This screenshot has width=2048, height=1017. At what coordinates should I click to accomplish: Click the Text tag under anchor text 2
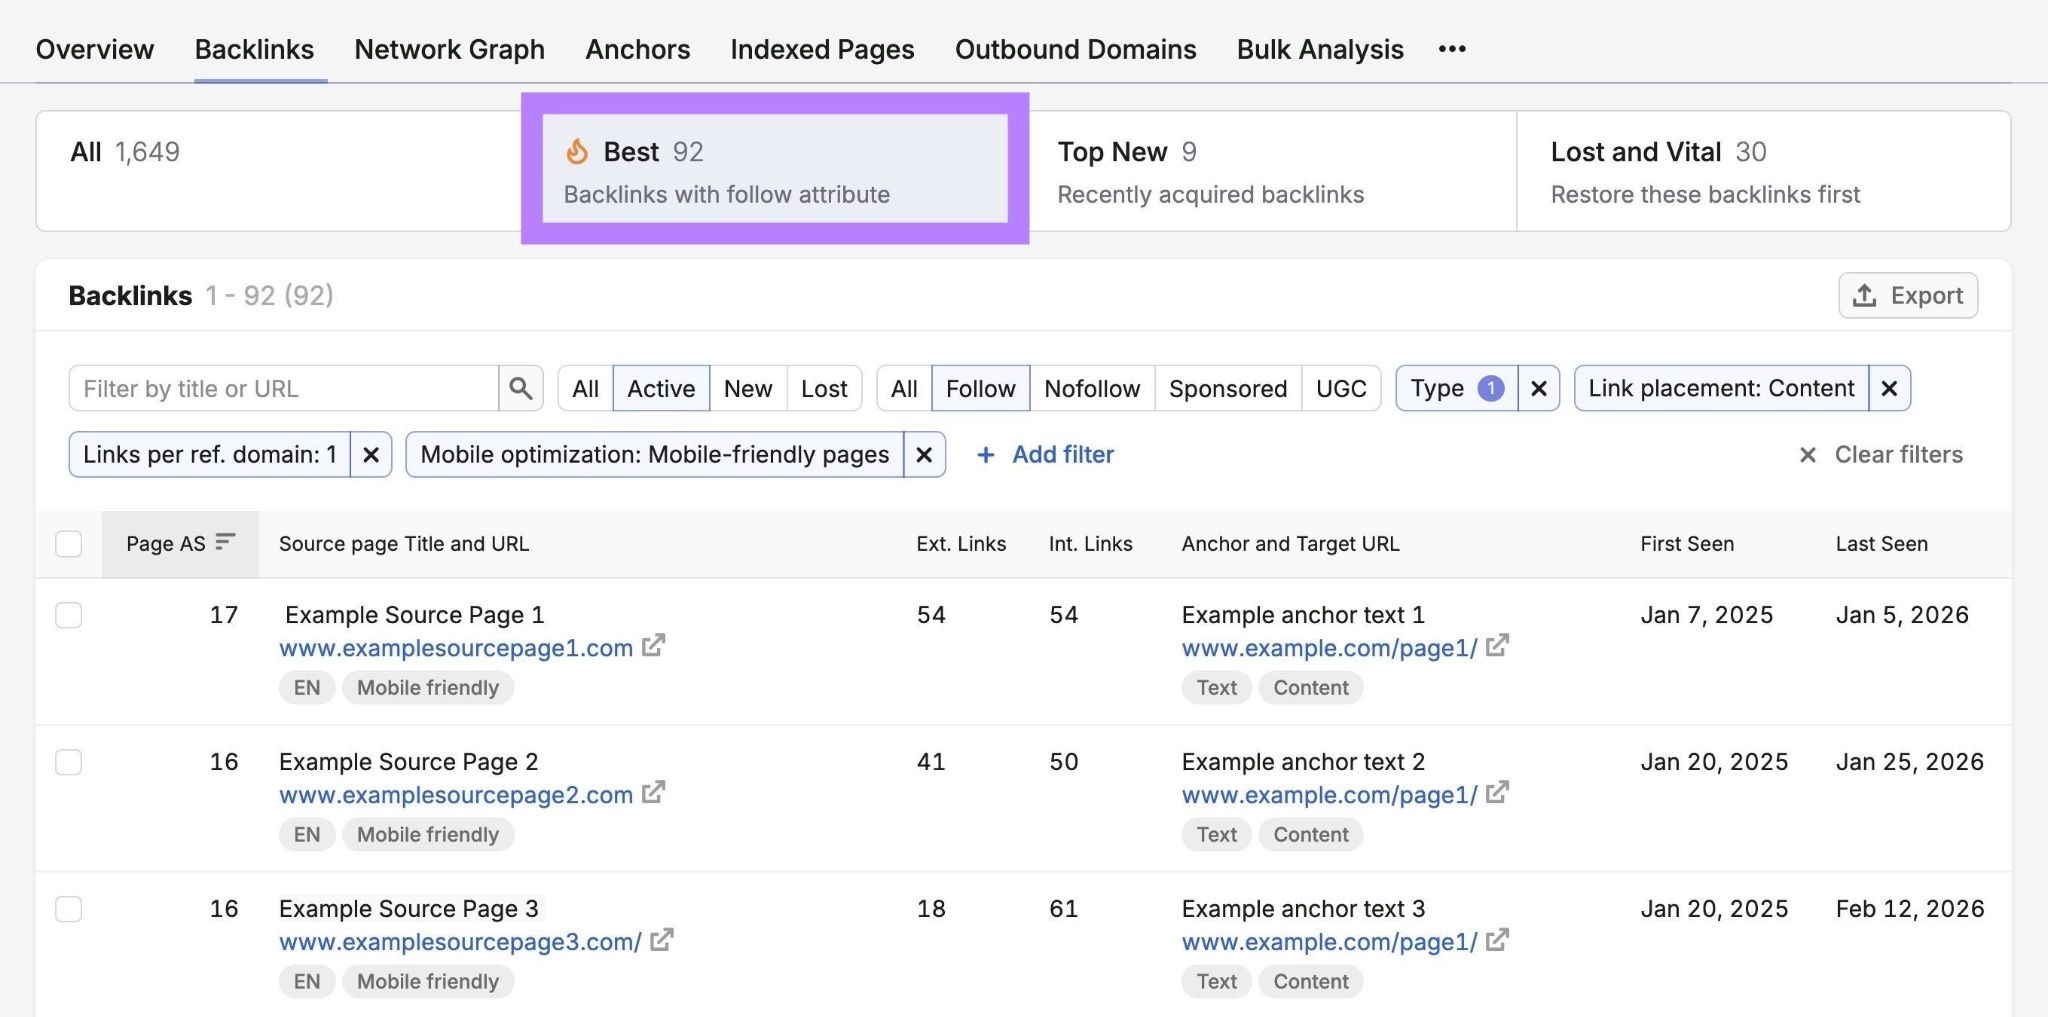point(1217,835)
